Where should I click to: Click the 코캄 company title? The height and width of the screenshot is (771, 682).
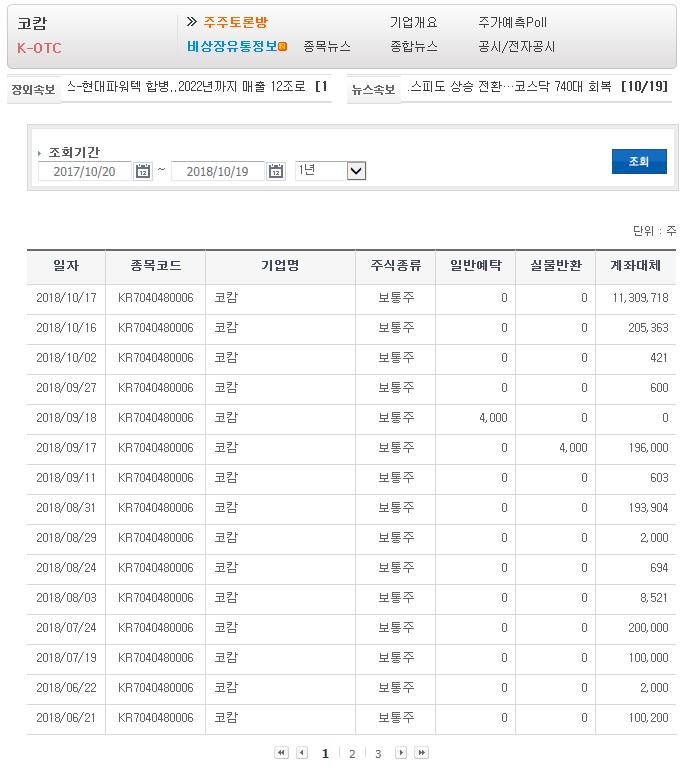tap(32, 23)
